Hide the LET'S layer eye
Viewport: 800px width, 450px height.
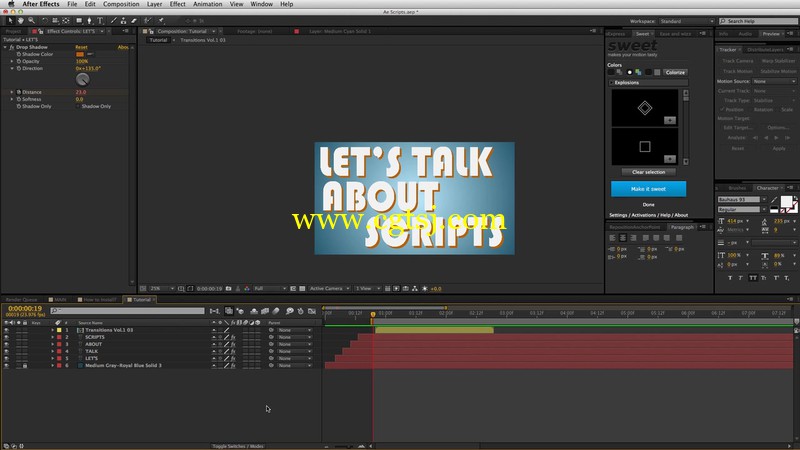click(x=6, y=359)
